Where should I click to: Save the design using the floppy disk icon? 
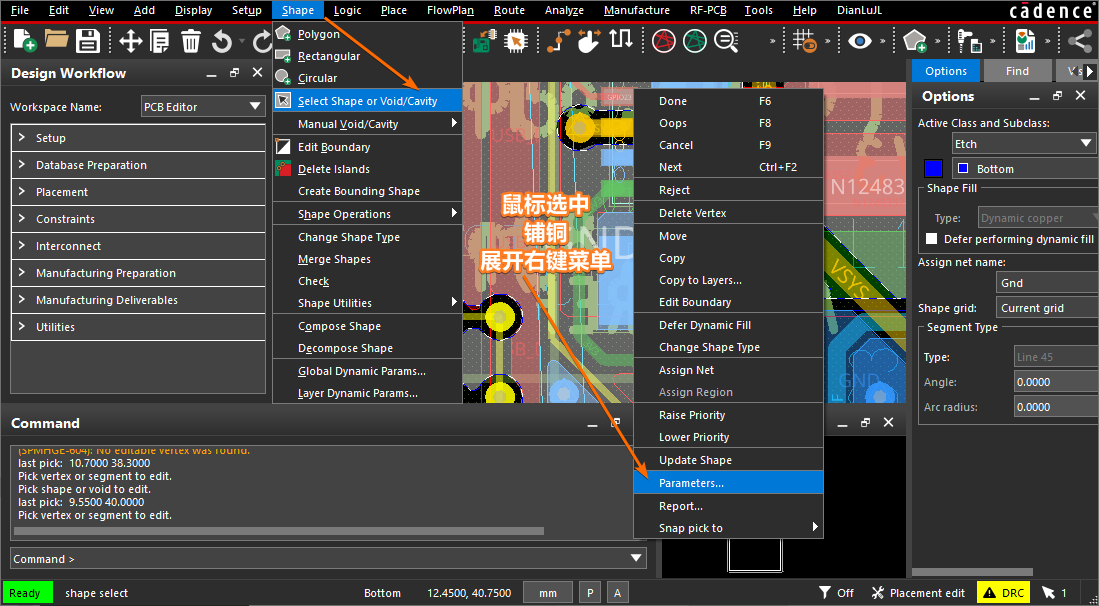coord(88,41)
